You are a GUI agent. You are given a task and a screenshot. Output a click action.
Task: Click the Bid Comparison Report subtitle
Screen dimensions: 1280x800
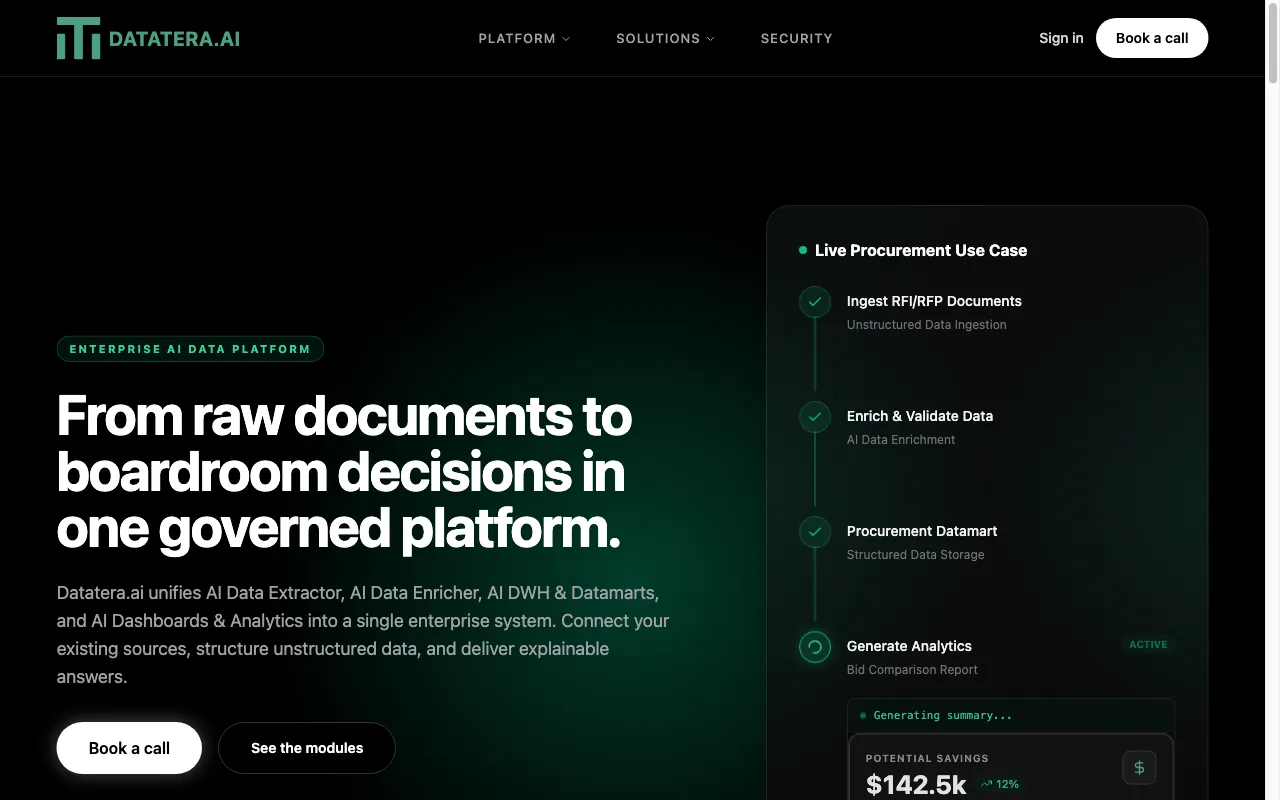(x=912, y=670)
